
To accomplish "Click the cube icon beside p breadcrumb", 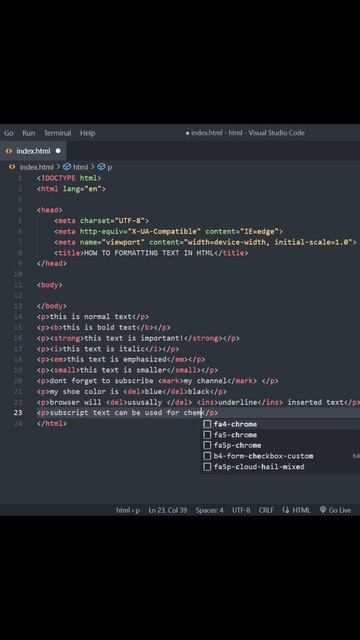I will point(101,167).
